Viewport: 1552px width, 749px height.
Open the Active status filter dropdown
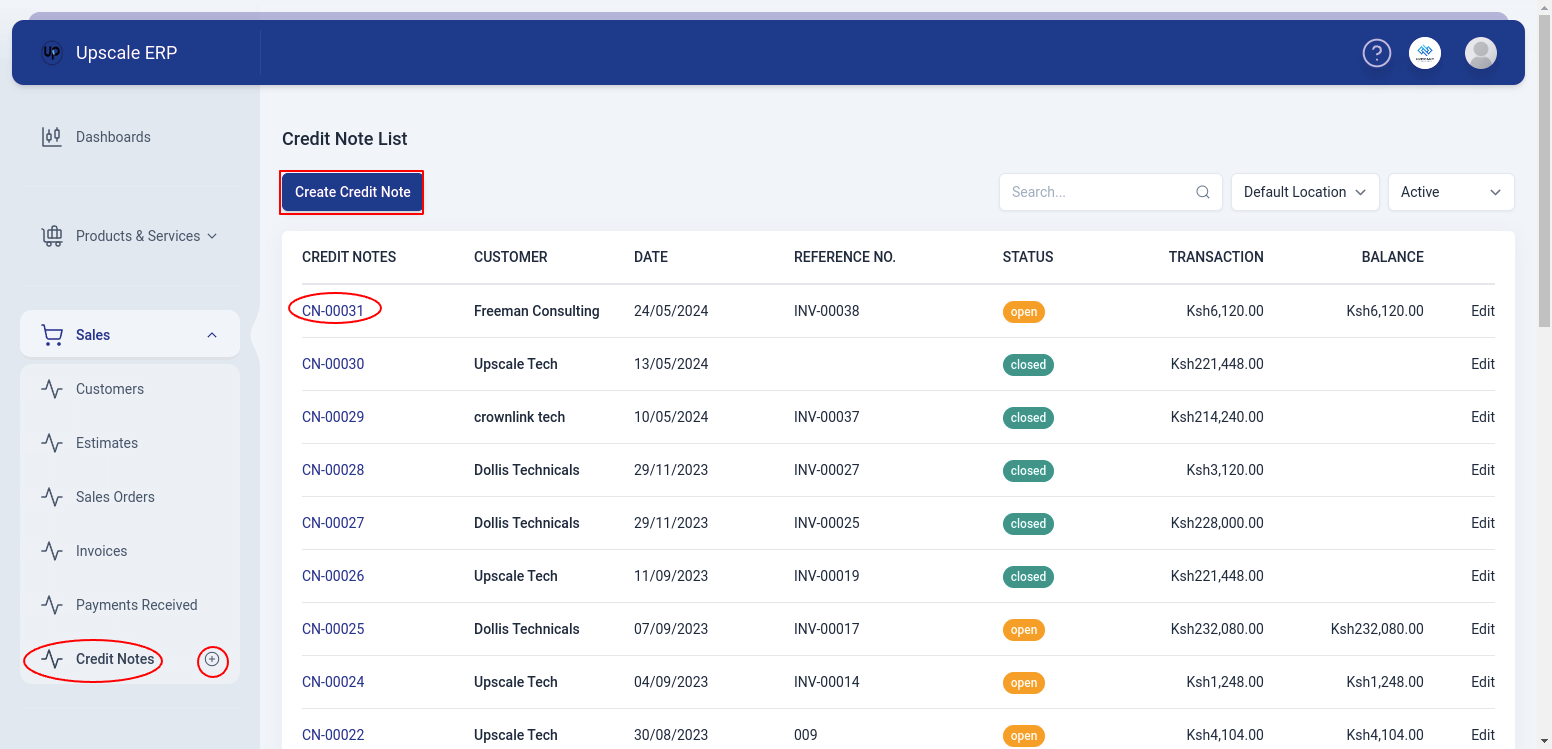coord(1450,192)
